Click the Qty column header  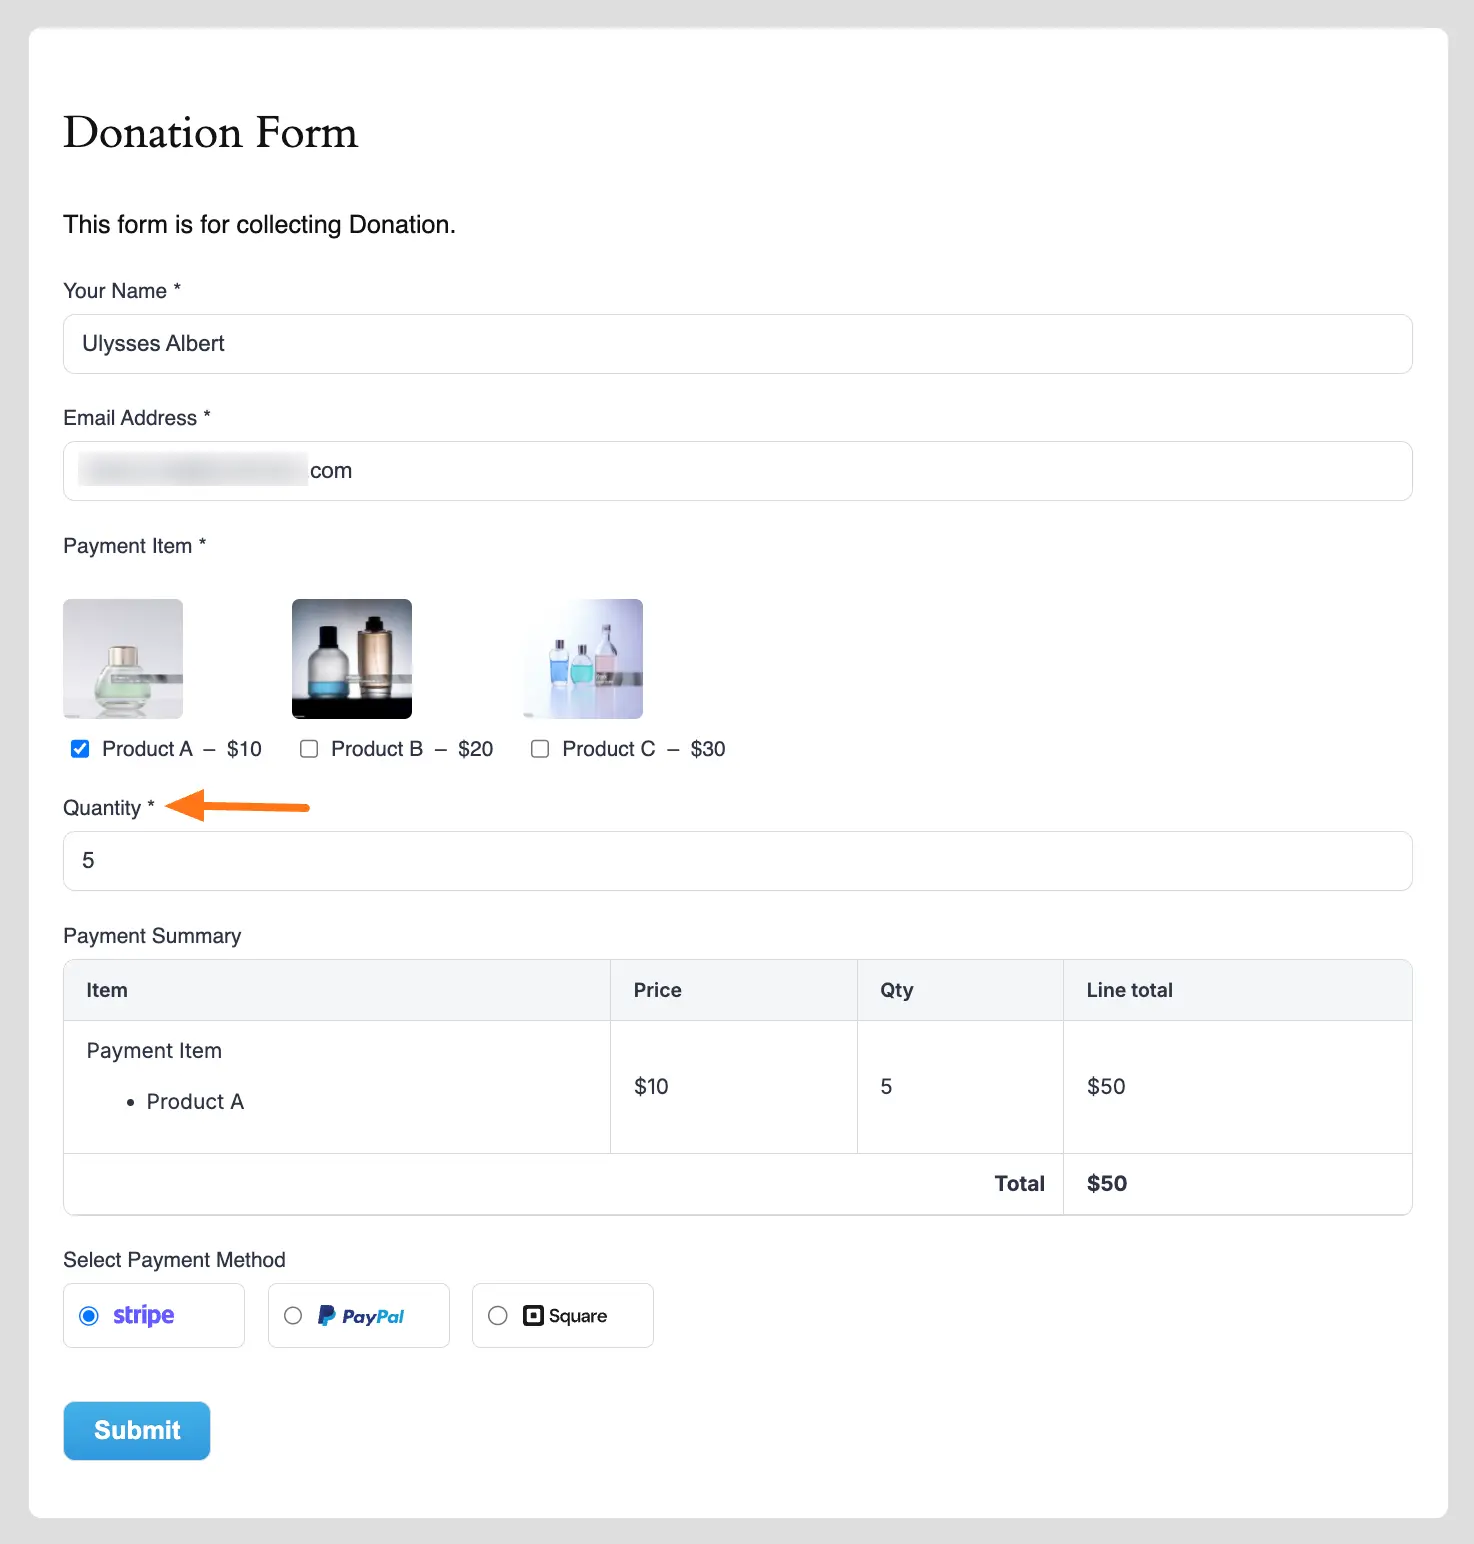(896, 990)
